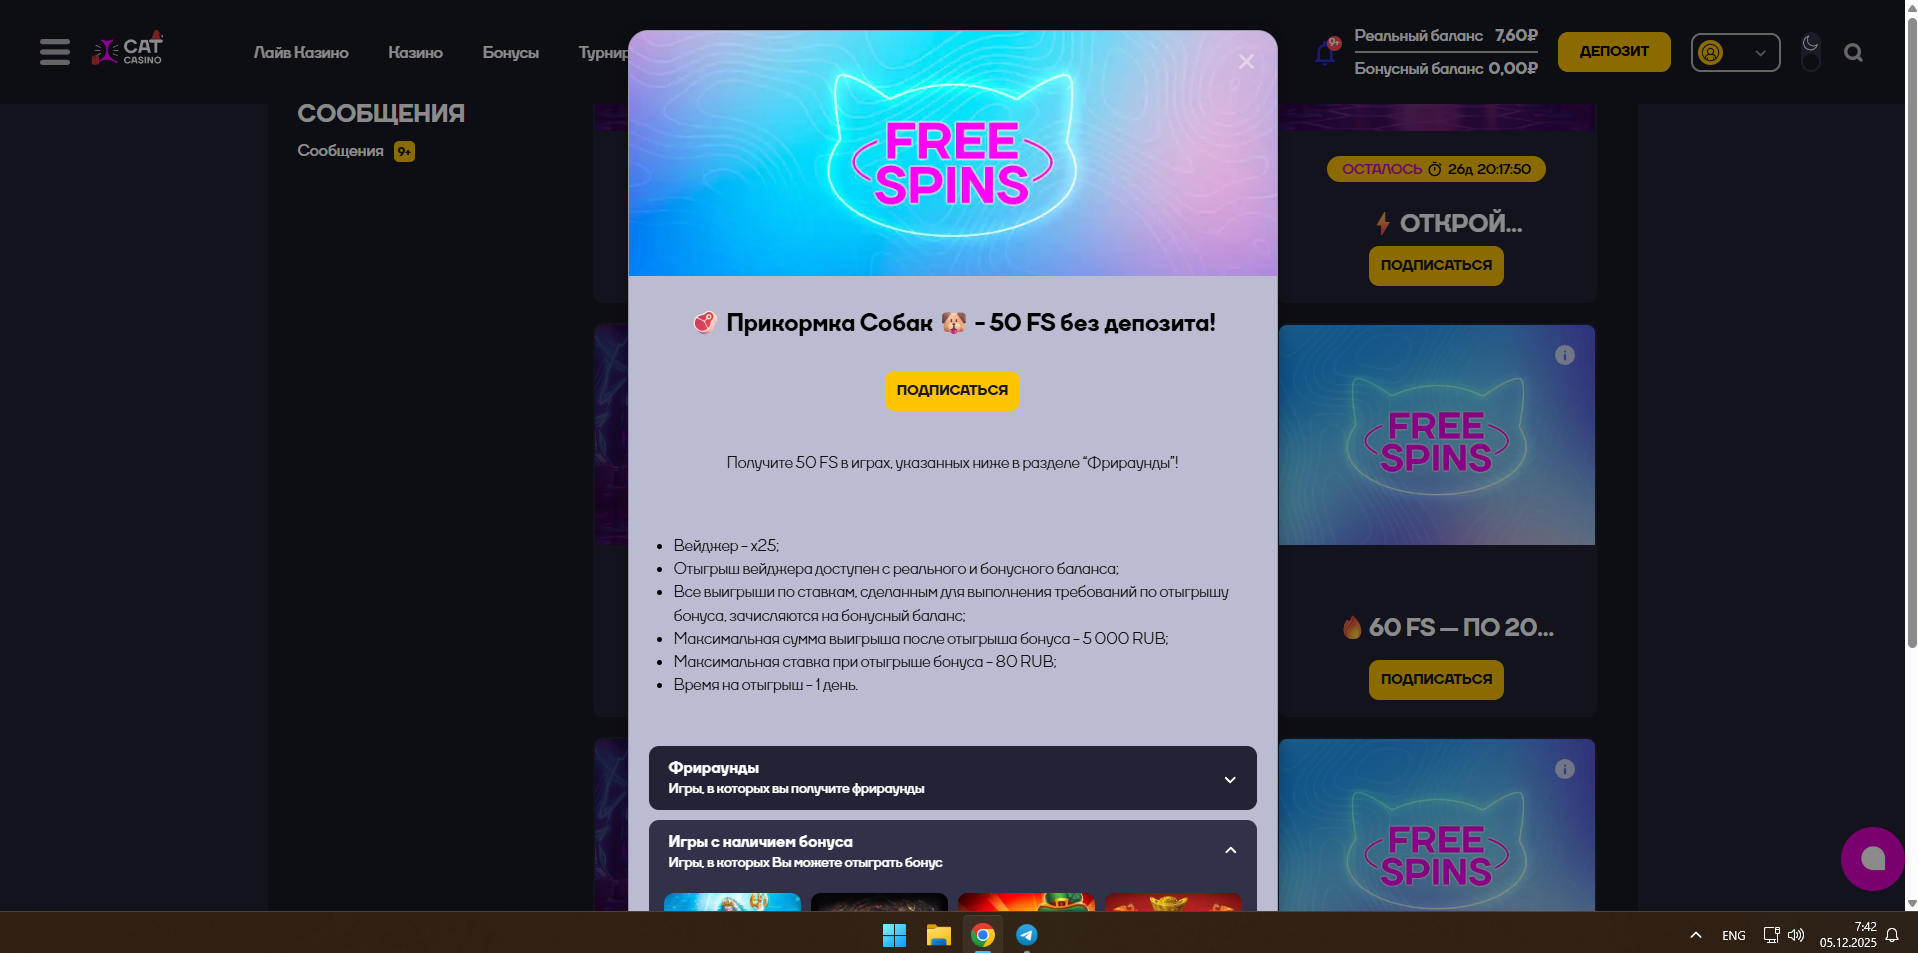Open the live chat bubble
The height and width of the screenshot is (953, 1918).
click(1872, 858)
